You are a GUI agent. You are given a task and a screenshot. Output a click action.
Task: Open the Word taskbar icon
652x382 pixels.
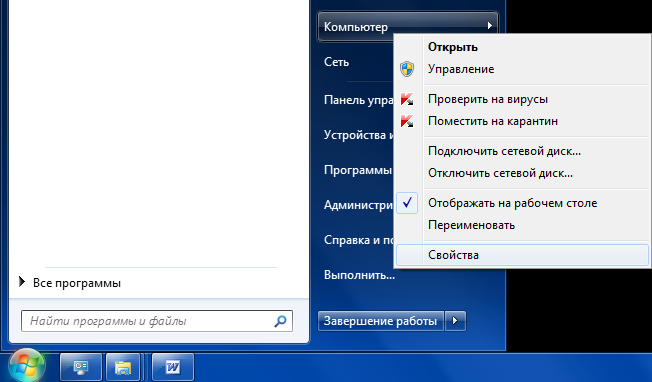click(x=173, y=367)
